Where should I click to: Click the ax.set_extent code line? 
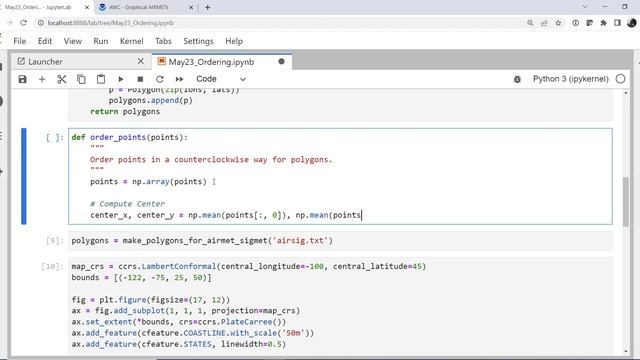click(179, 322)
